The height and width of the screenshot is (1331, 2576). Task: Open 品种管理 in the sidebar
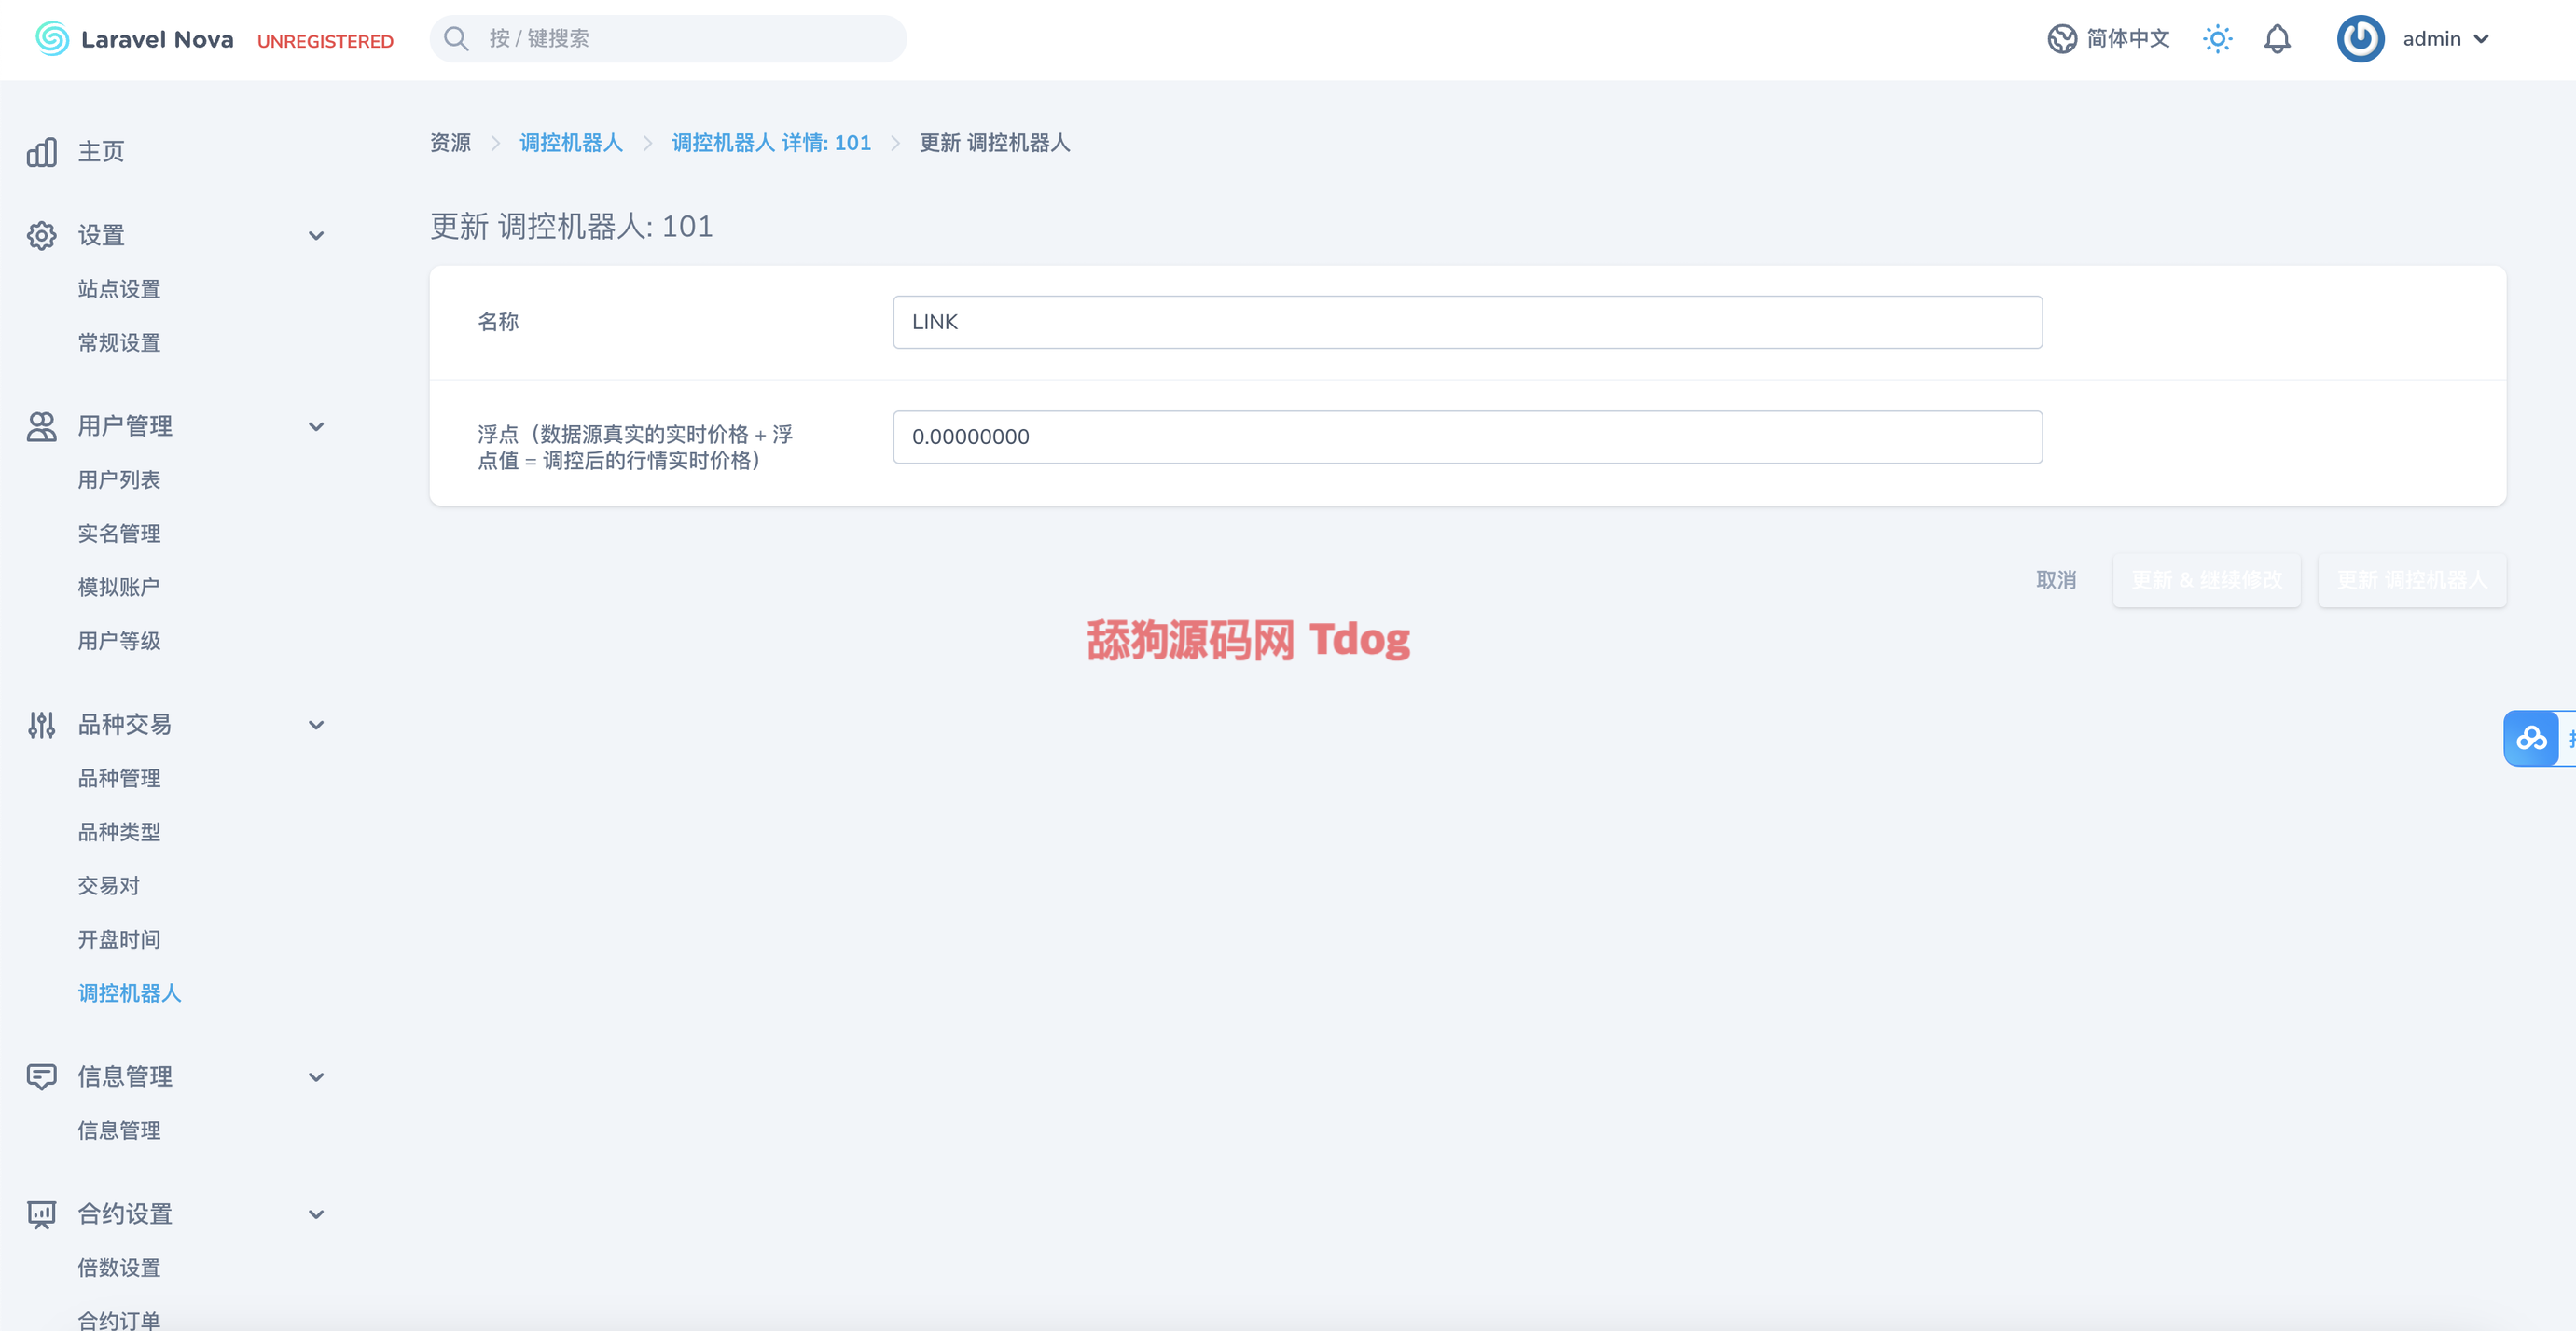point(119,778)
